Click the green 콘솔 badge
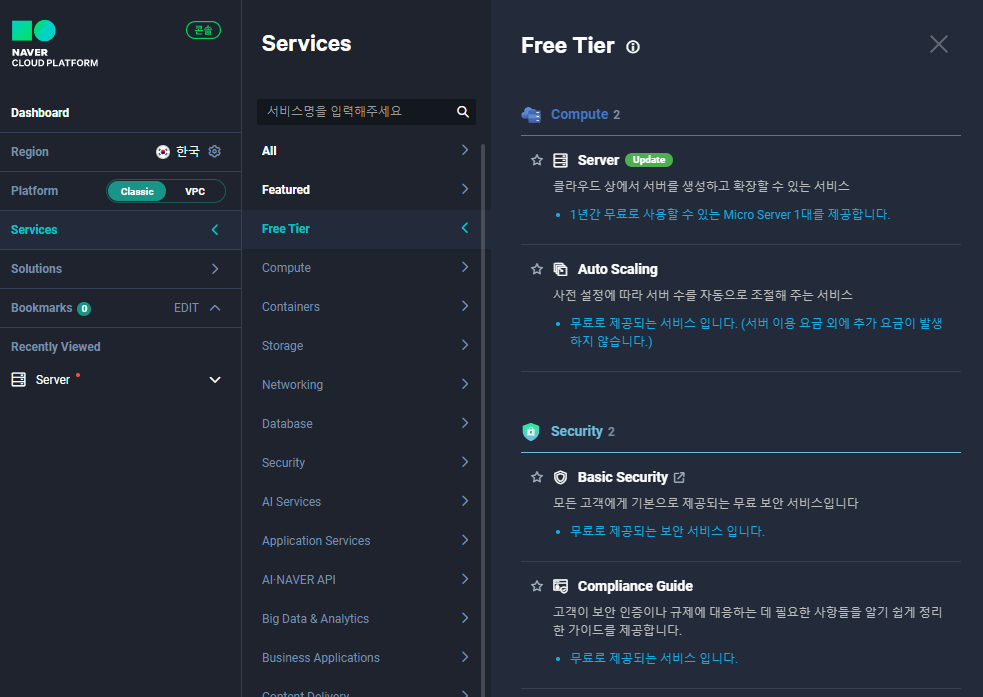This screenshot has height=697, width=983. point(203,30)
